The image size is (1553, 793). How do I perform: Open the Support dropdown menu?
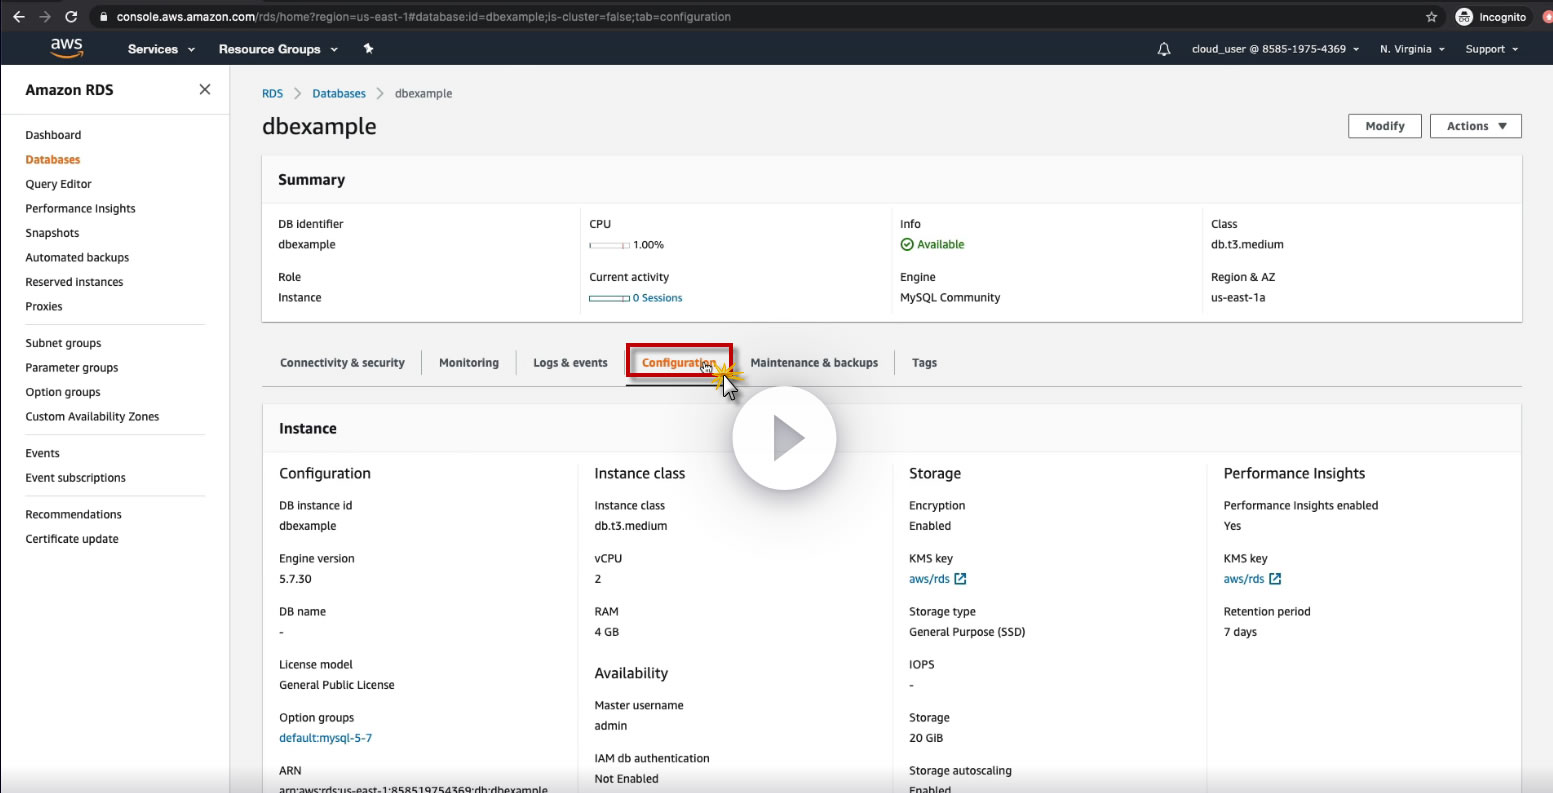coord(1492,49)
